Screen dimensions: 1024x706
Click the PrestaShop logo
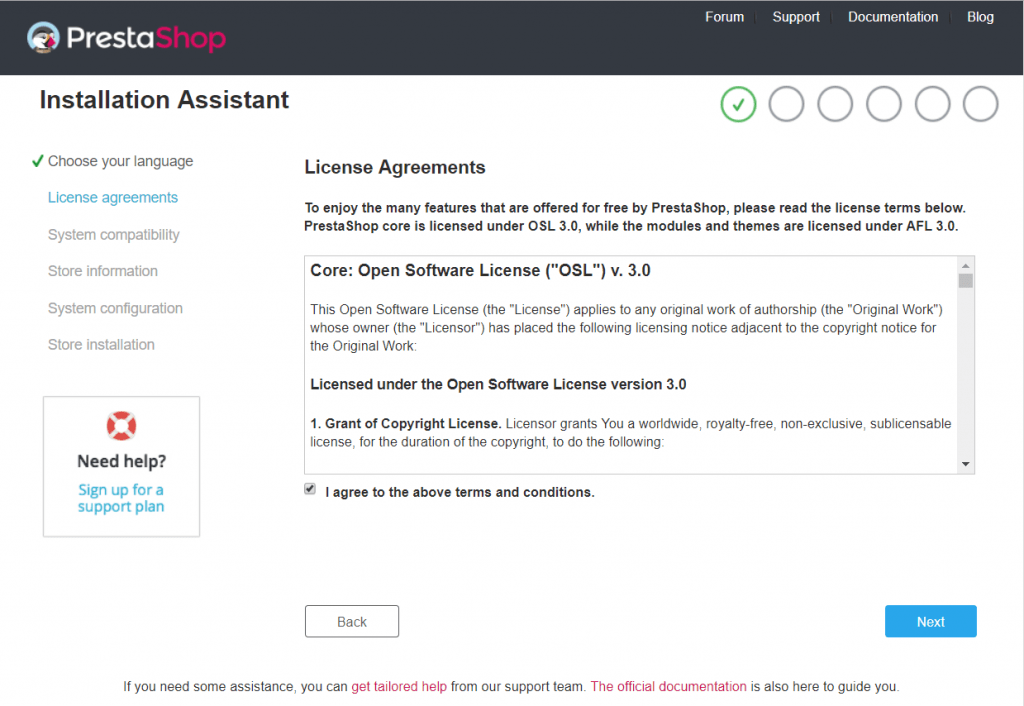(x=126, y=38)
